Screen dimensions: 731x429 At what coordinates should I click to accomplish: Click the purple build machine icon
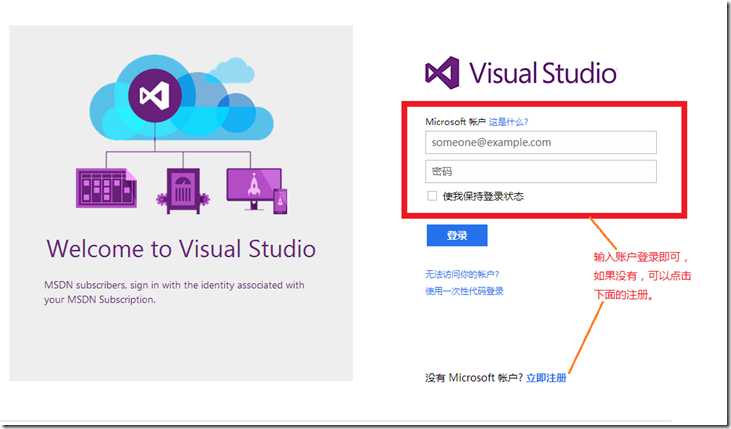(183, 191)
